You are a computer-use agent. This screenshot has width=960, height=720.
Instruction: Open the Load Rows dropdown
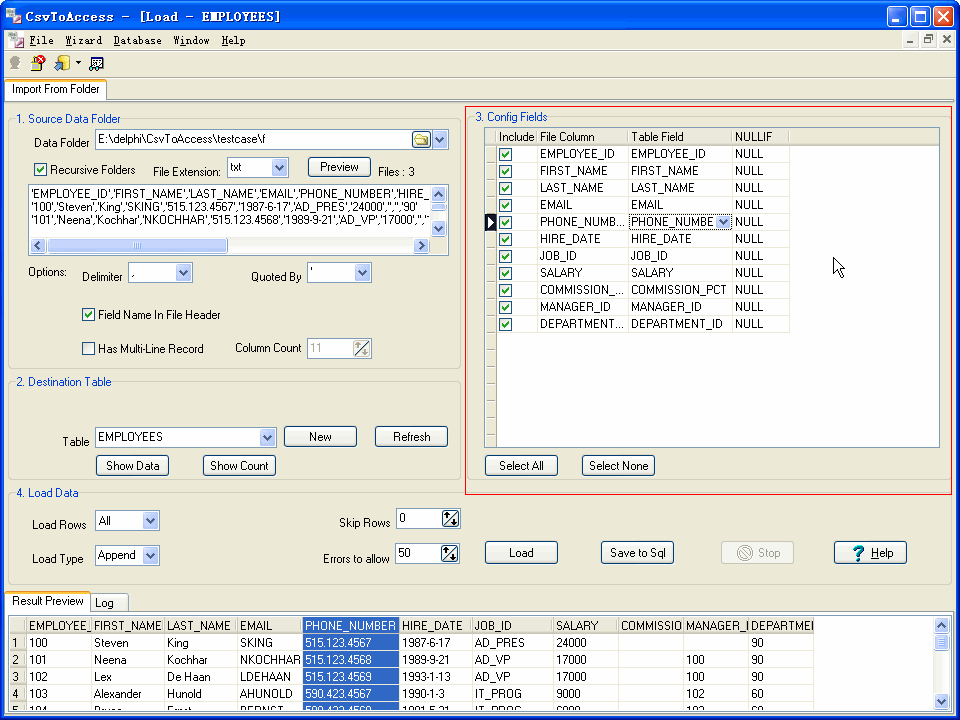point(150,521)
